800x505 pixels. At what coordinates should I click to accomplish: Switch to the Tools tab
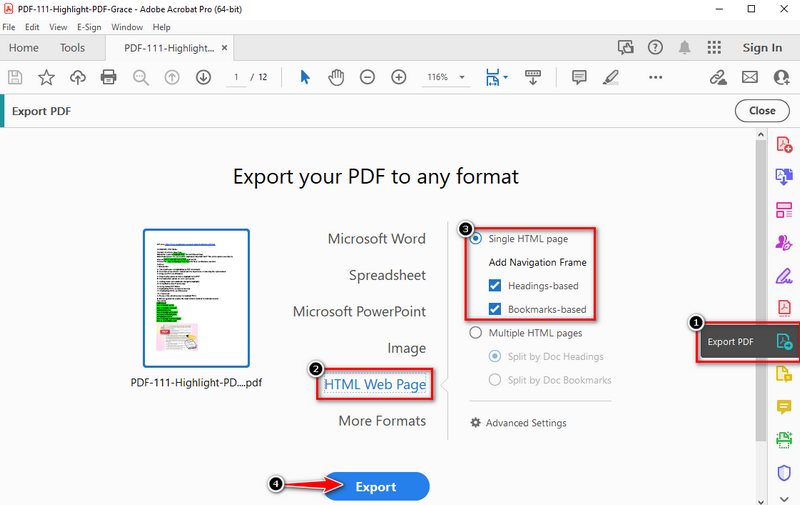point(72,47)
